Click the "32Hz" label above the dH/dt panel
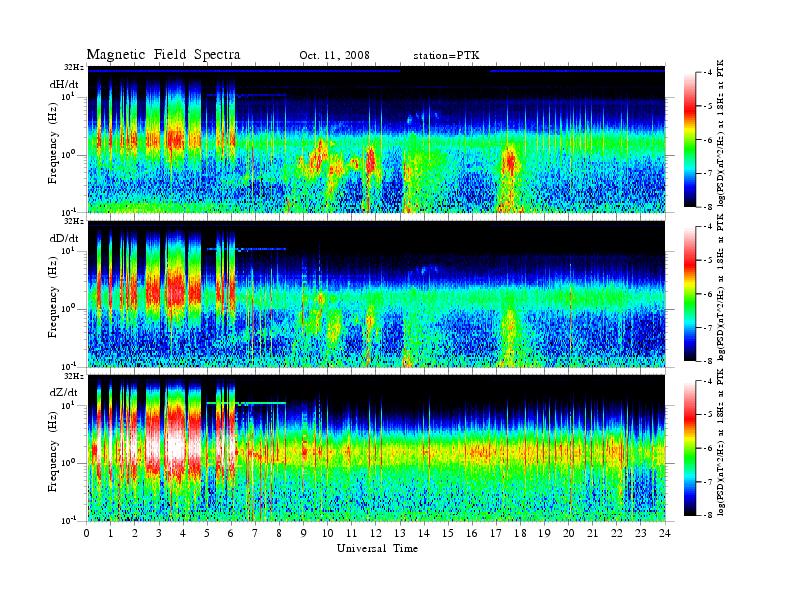This screenshot has height=612, width=792. click(74, 67)
